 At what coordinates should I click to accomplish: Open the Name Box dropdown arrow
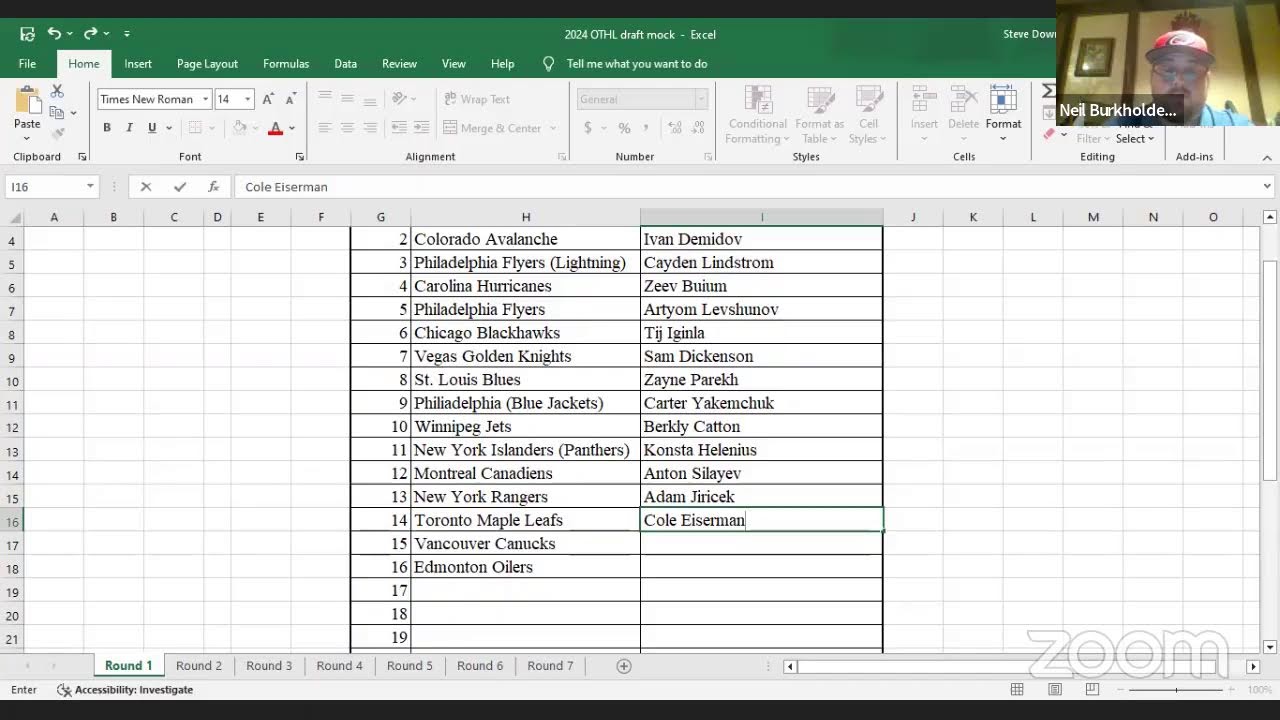click(x=90, y=187)
